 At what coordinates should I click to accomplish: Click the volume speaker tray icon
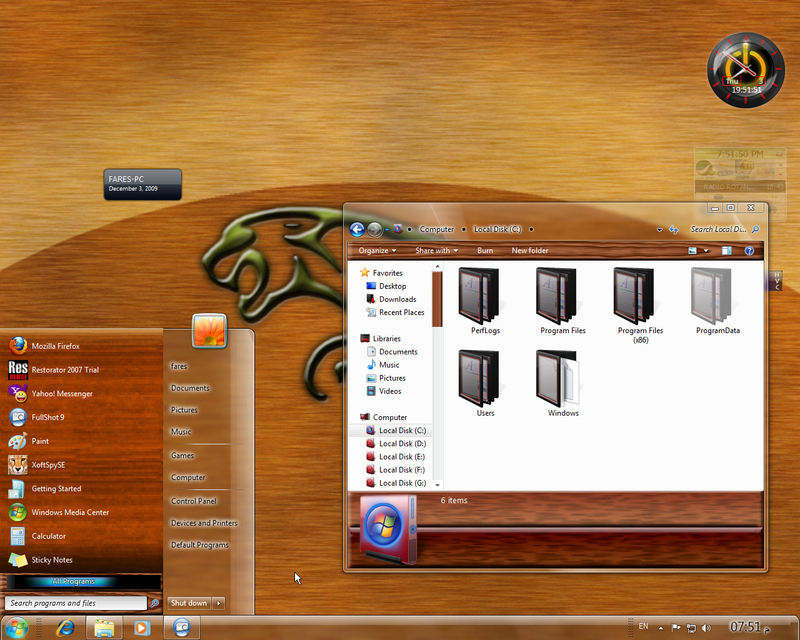coord(706,628)
